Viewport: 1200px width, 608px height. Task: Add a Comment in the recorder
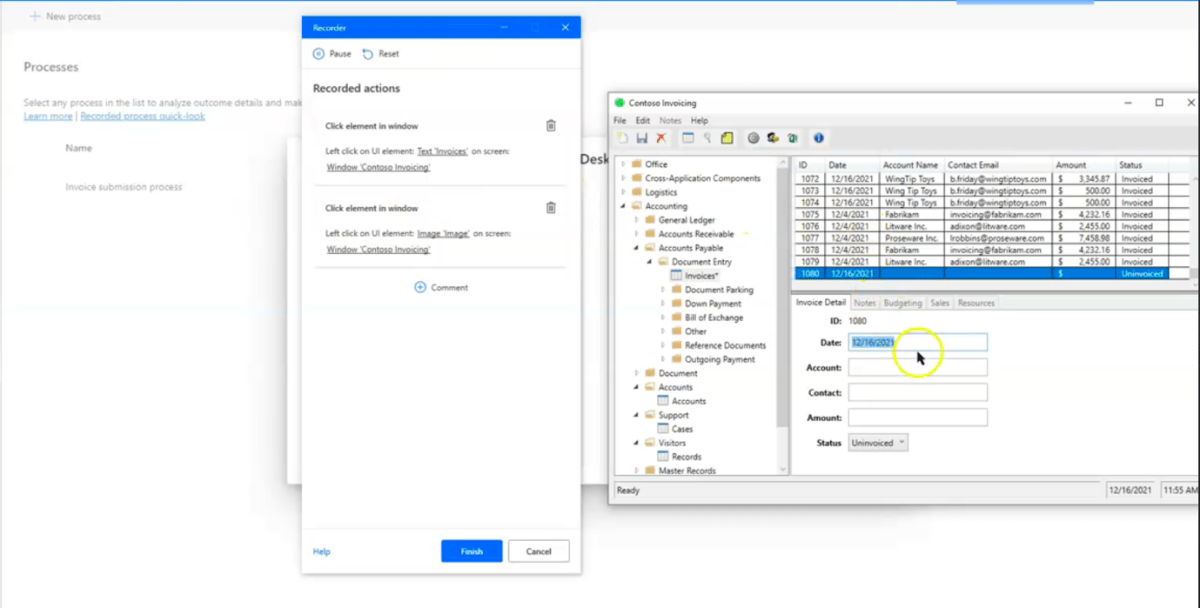click(x=441, y=287)
